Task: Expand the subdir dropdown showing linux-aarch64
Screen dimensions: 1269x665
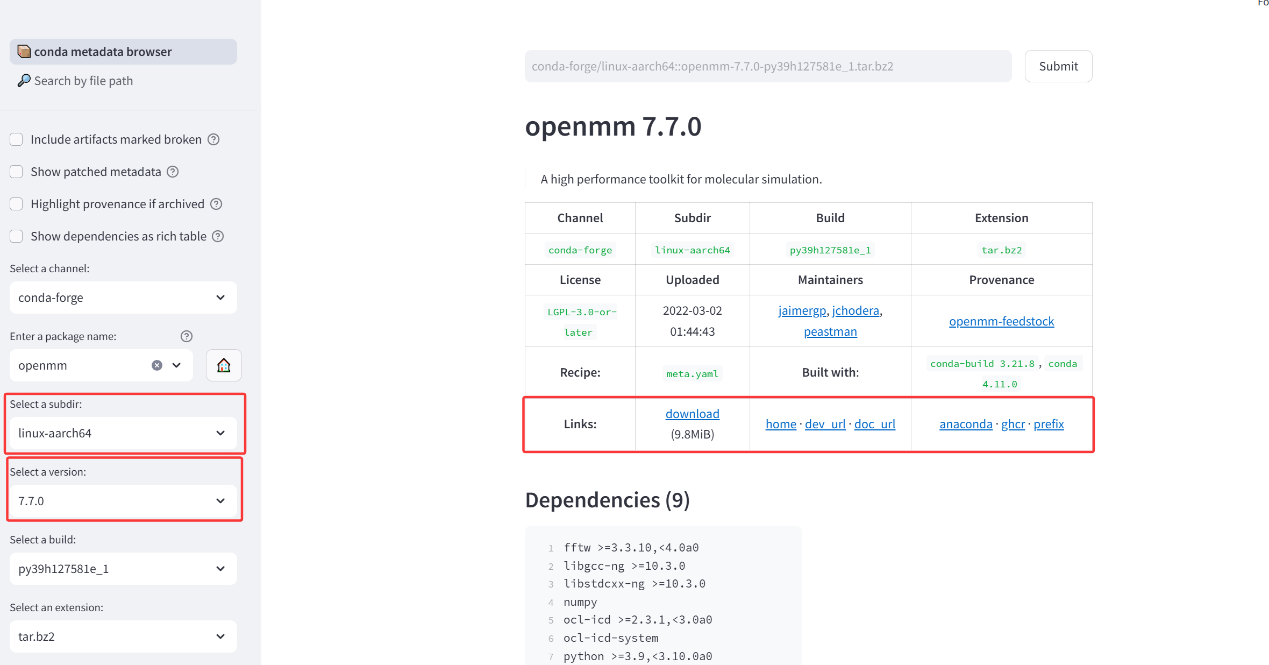Action: point(123,432)
